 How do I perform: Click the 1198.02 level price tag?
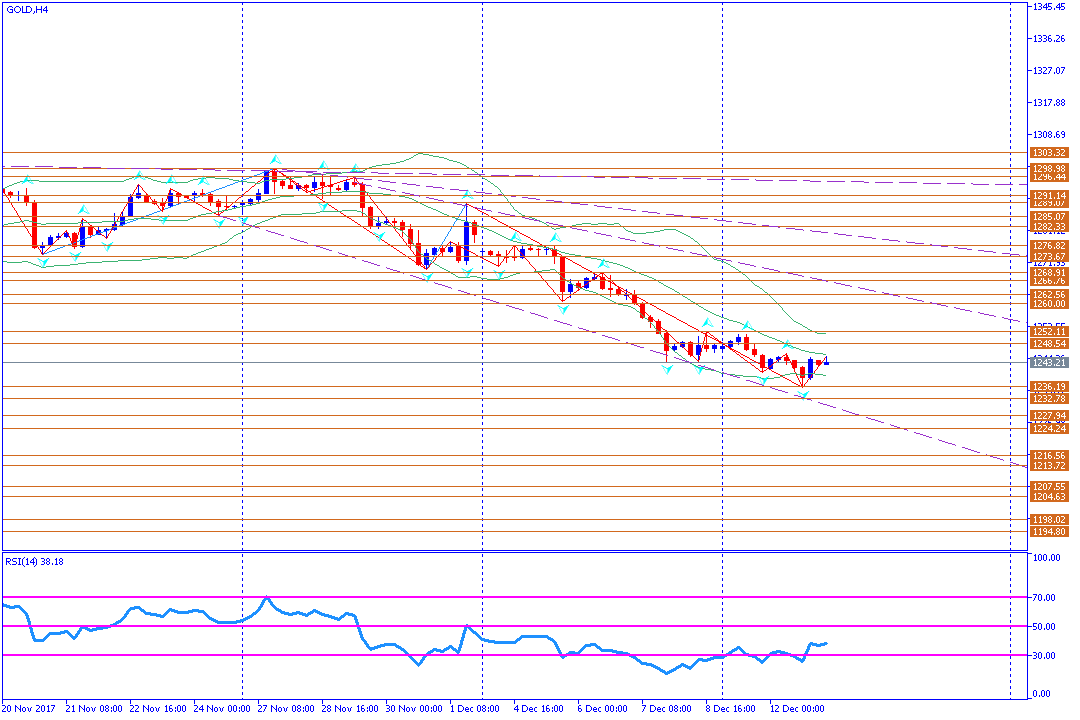pyautogui.click(x=1049, y=520)
